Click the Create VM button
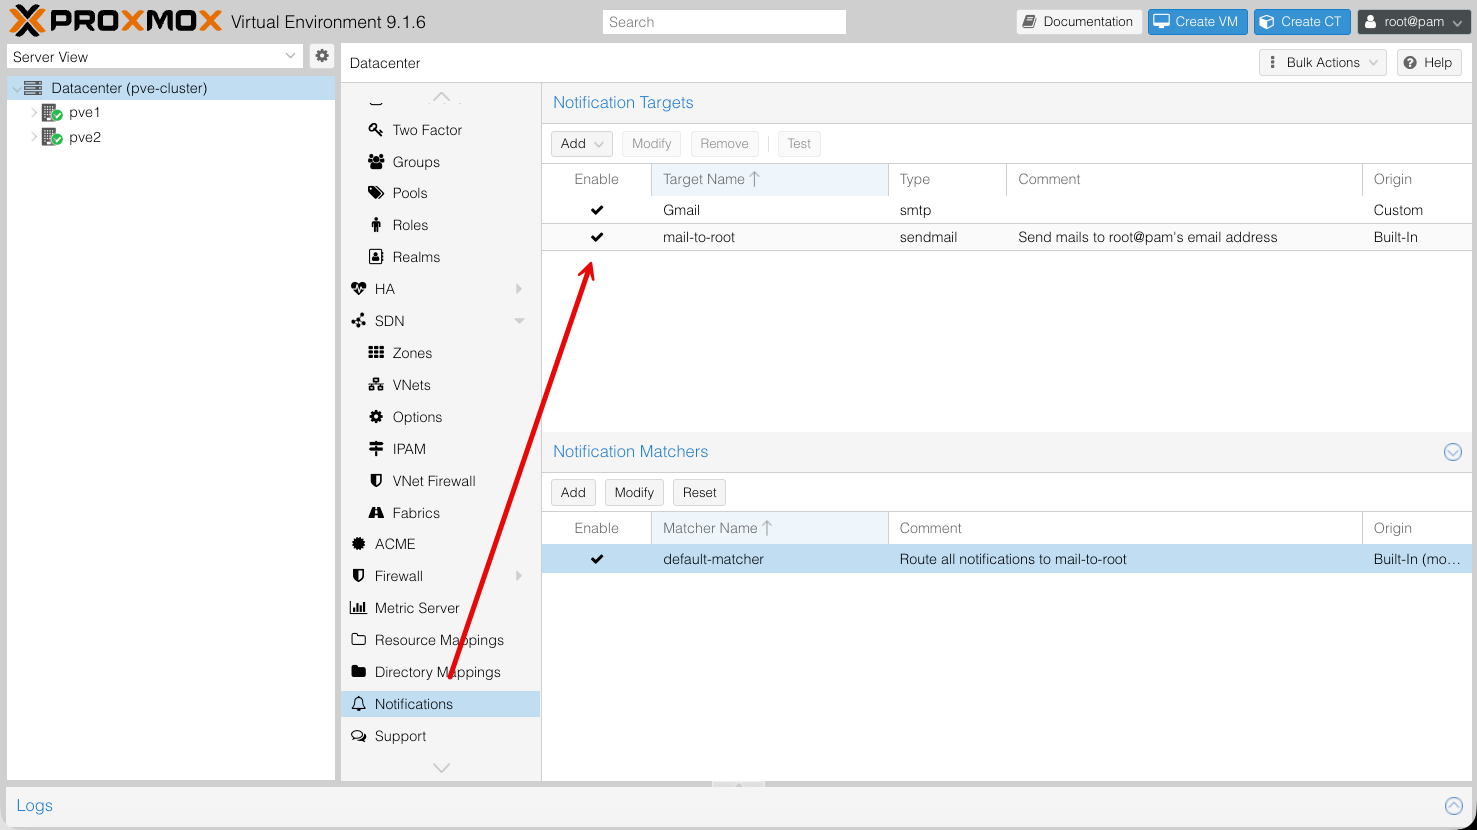The width and height of the screenshot is (1477, 830). point(1197,22)
